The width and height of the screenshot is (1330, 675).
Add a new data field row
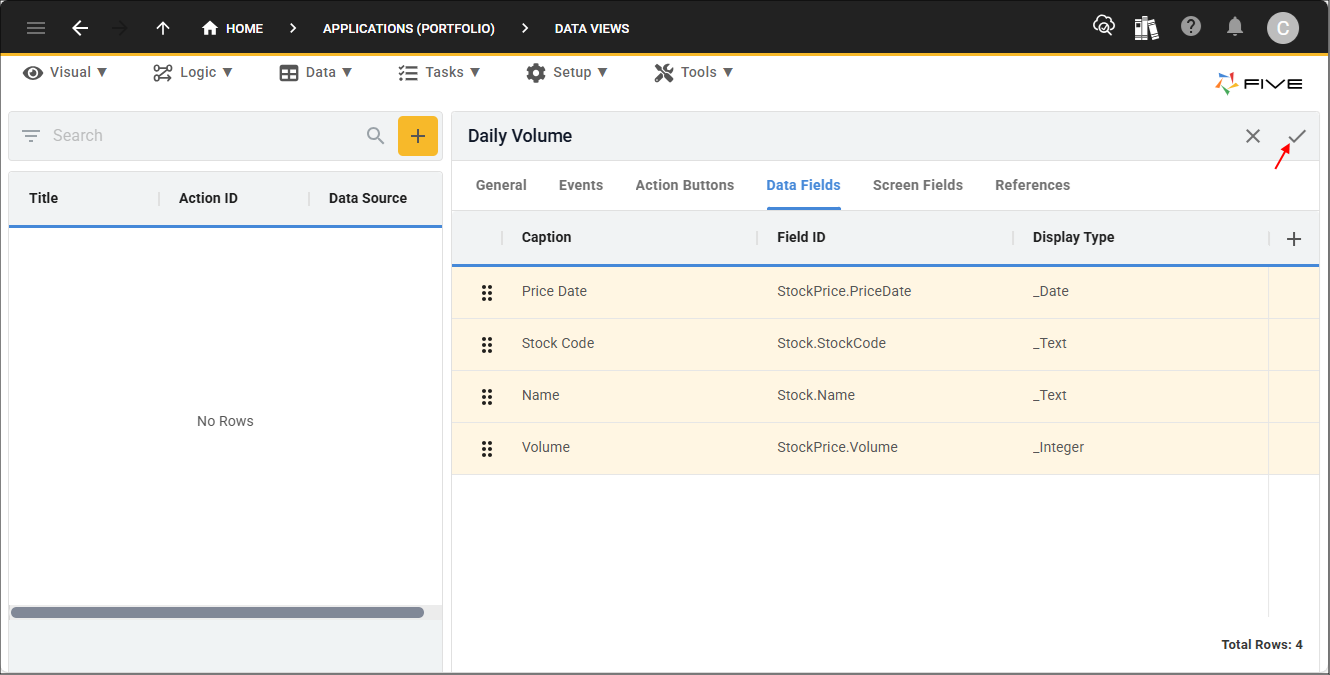[1293, 239]
